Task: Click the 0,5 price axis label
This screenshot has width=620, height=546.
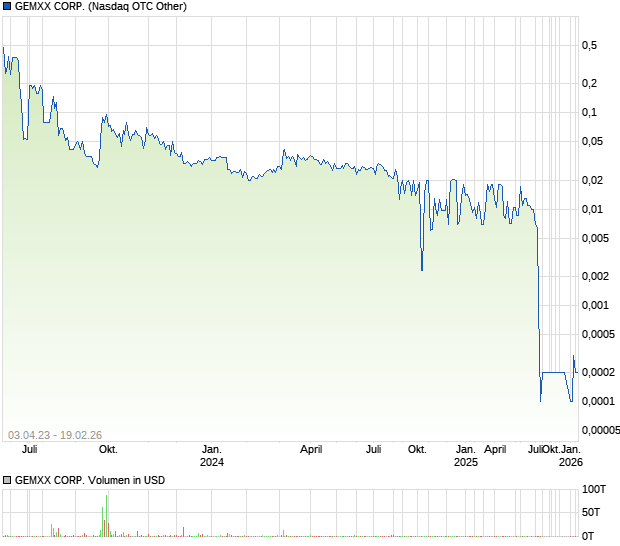Action: [x=590, y=45]
